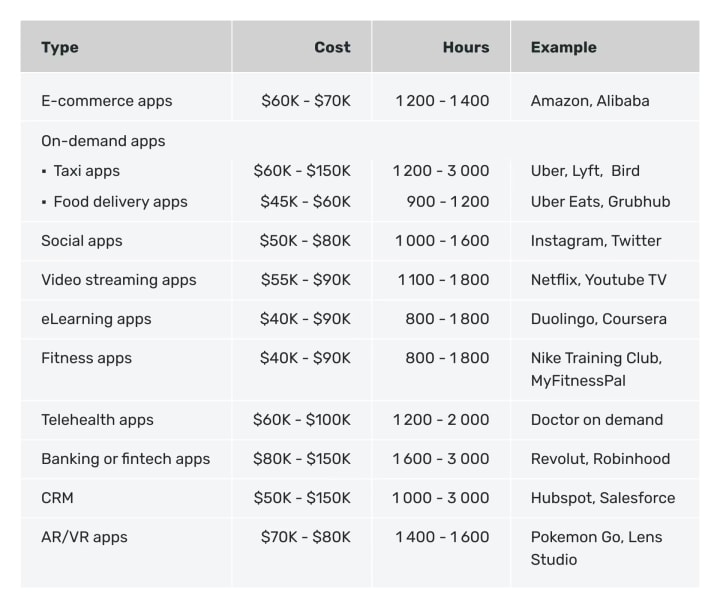This screenshot has width=720, height=608.
Task: Select the Fitness apps cell
Action: point(86,358)
